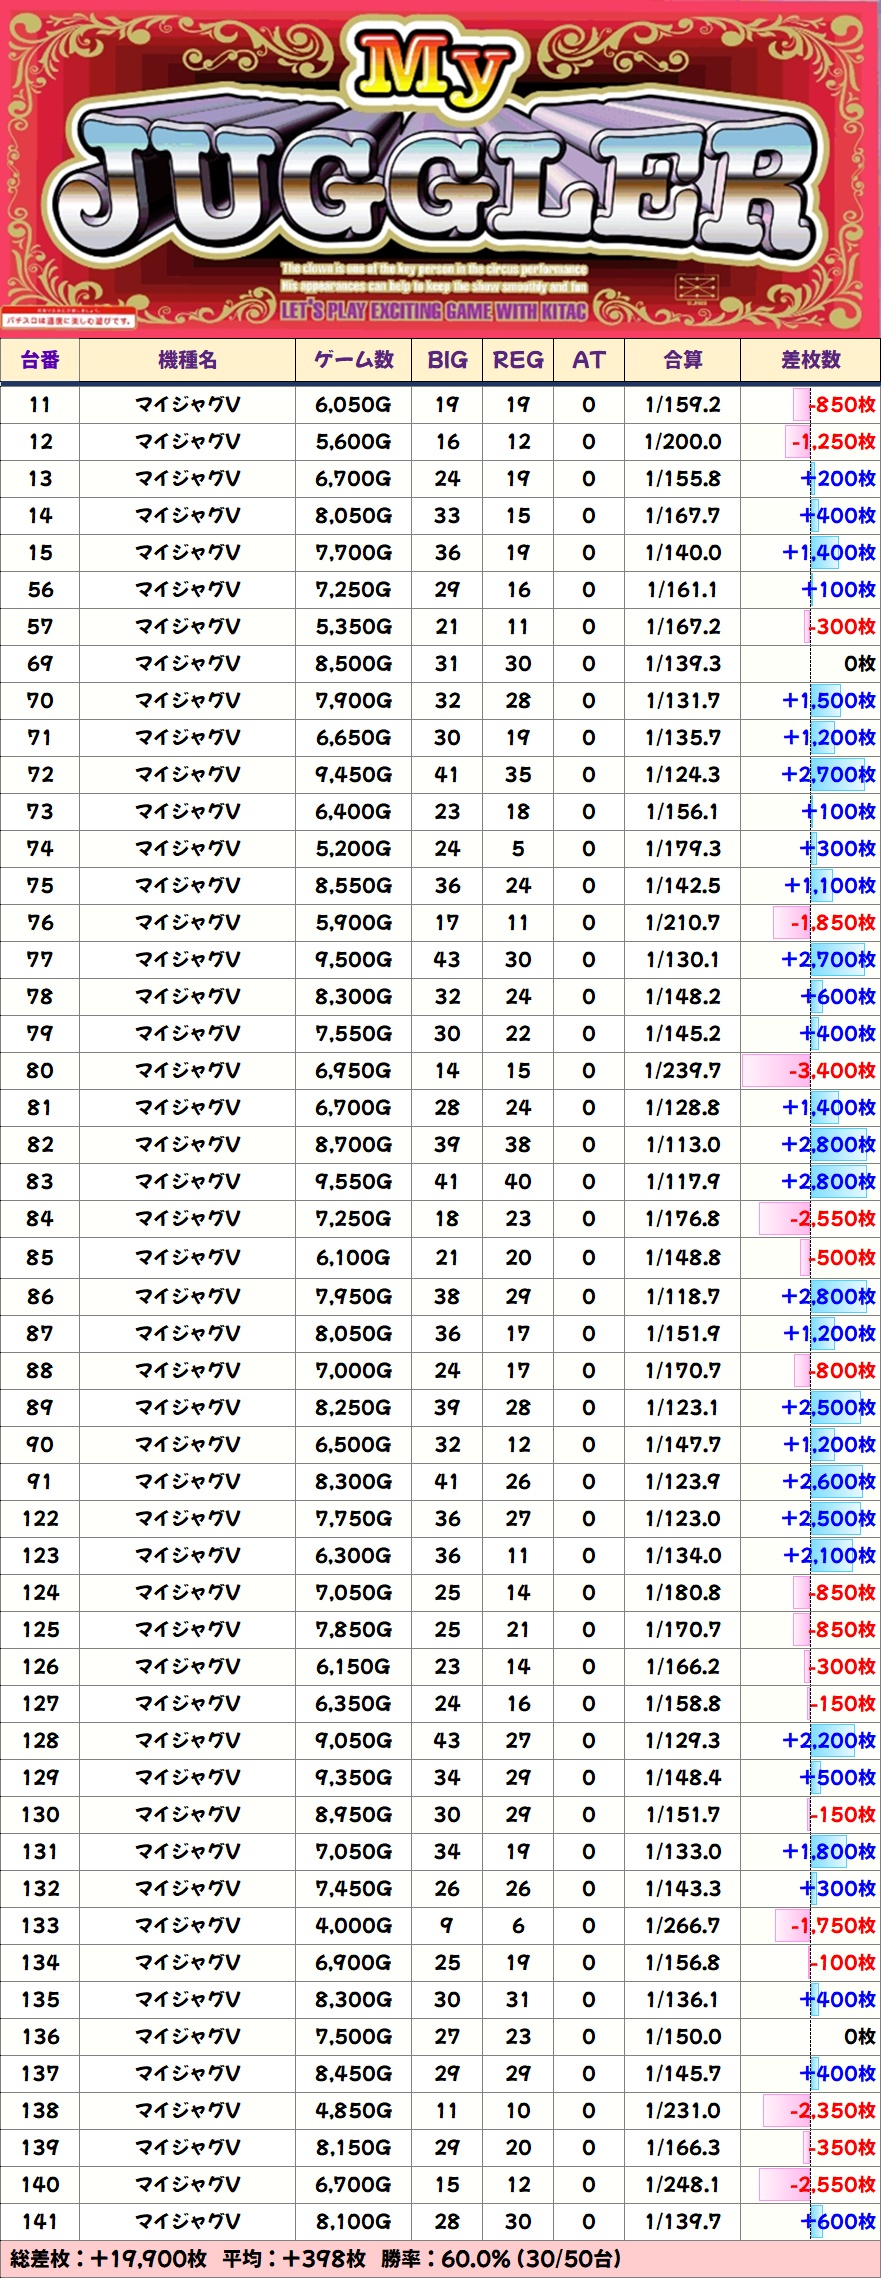Click the 1/150.0 rate in row 136

[683, 2037]
